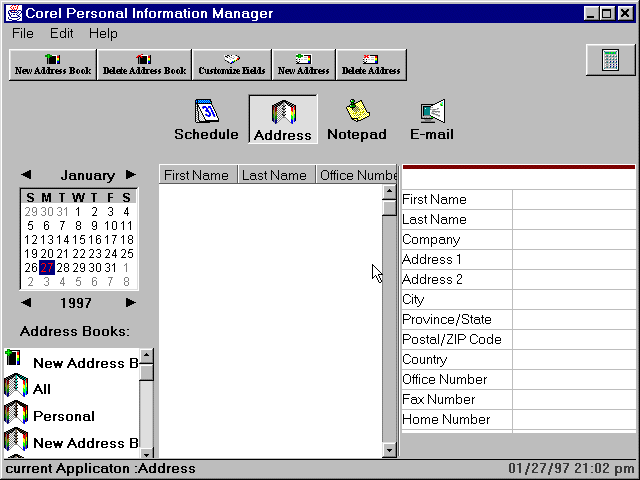640x480 pixels.
Task: Select New Address B with plus icon
Action: [72, 361]
